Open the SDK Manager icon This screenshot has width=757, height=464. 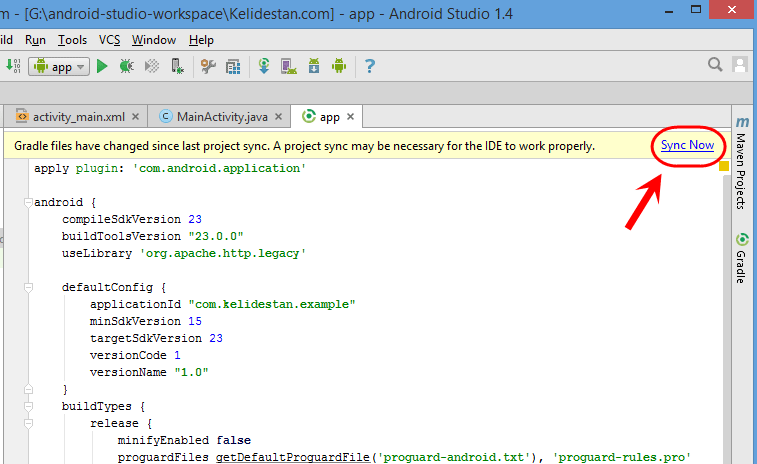(x=314, y=66)
